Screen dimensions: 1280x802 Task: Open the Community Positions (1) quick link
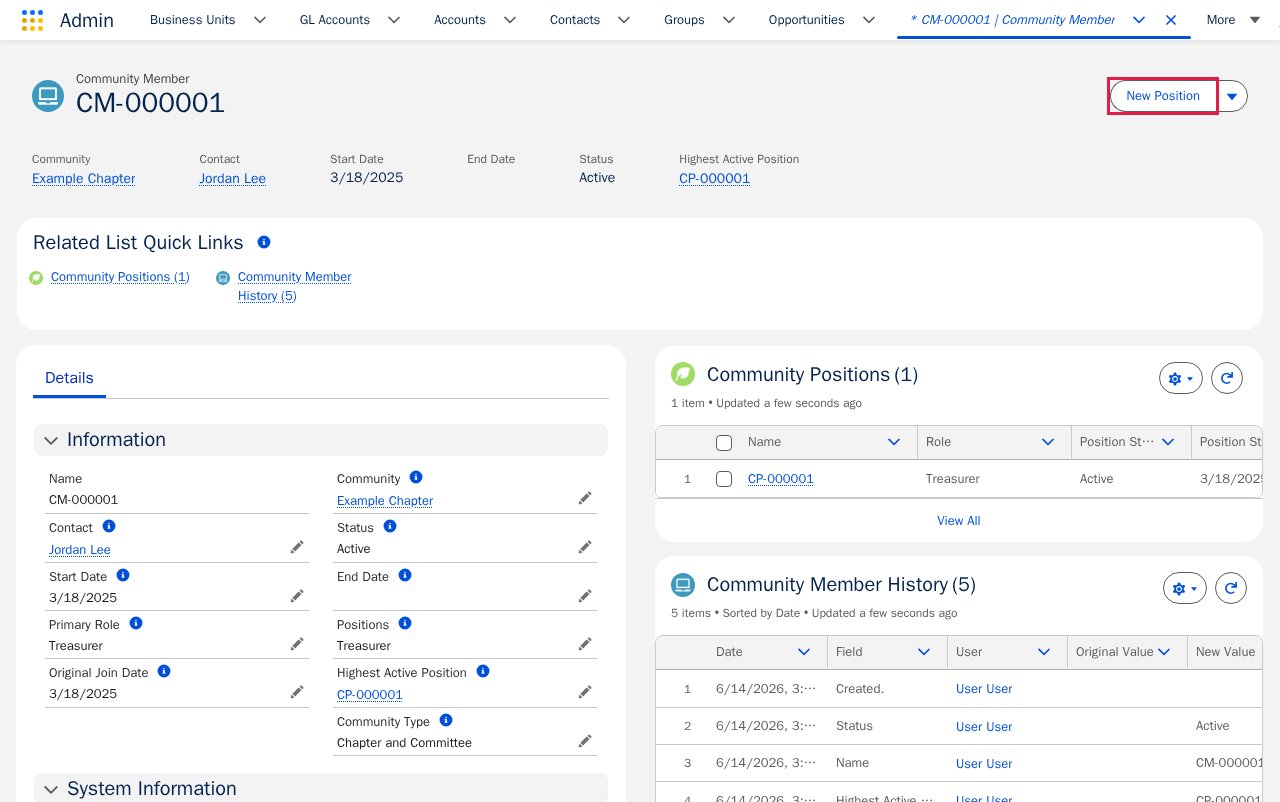(120, 277)
